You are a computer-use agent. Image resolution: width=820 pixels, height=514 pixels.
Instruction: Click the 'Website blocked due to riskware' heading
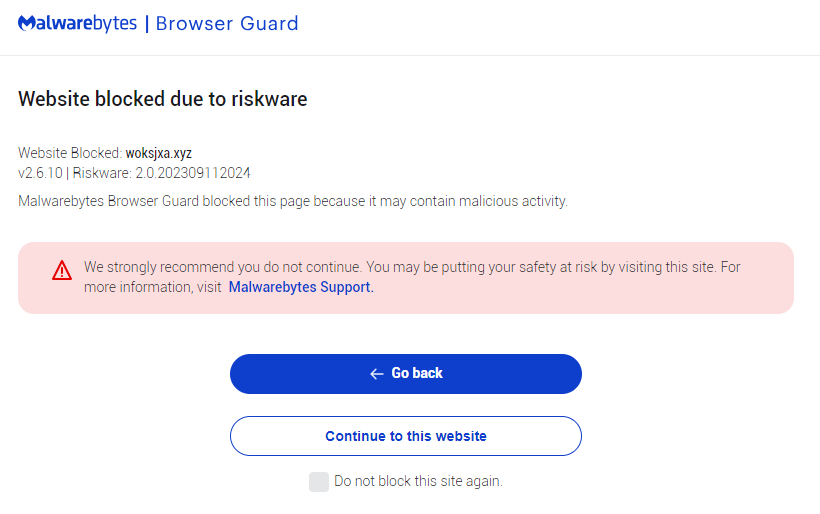coord(162,99)
